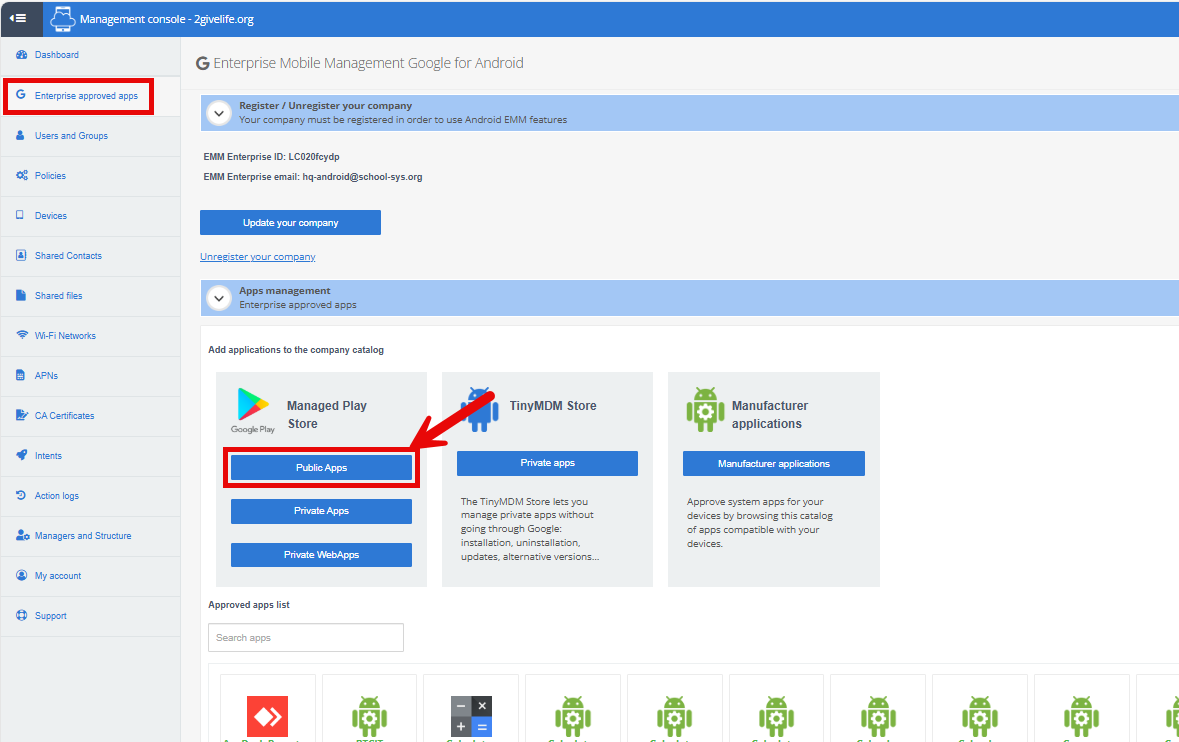1179x742 pixels.
Task: Click the Action logs history icon
Action: pyautogui.click(x=21, y=496)
